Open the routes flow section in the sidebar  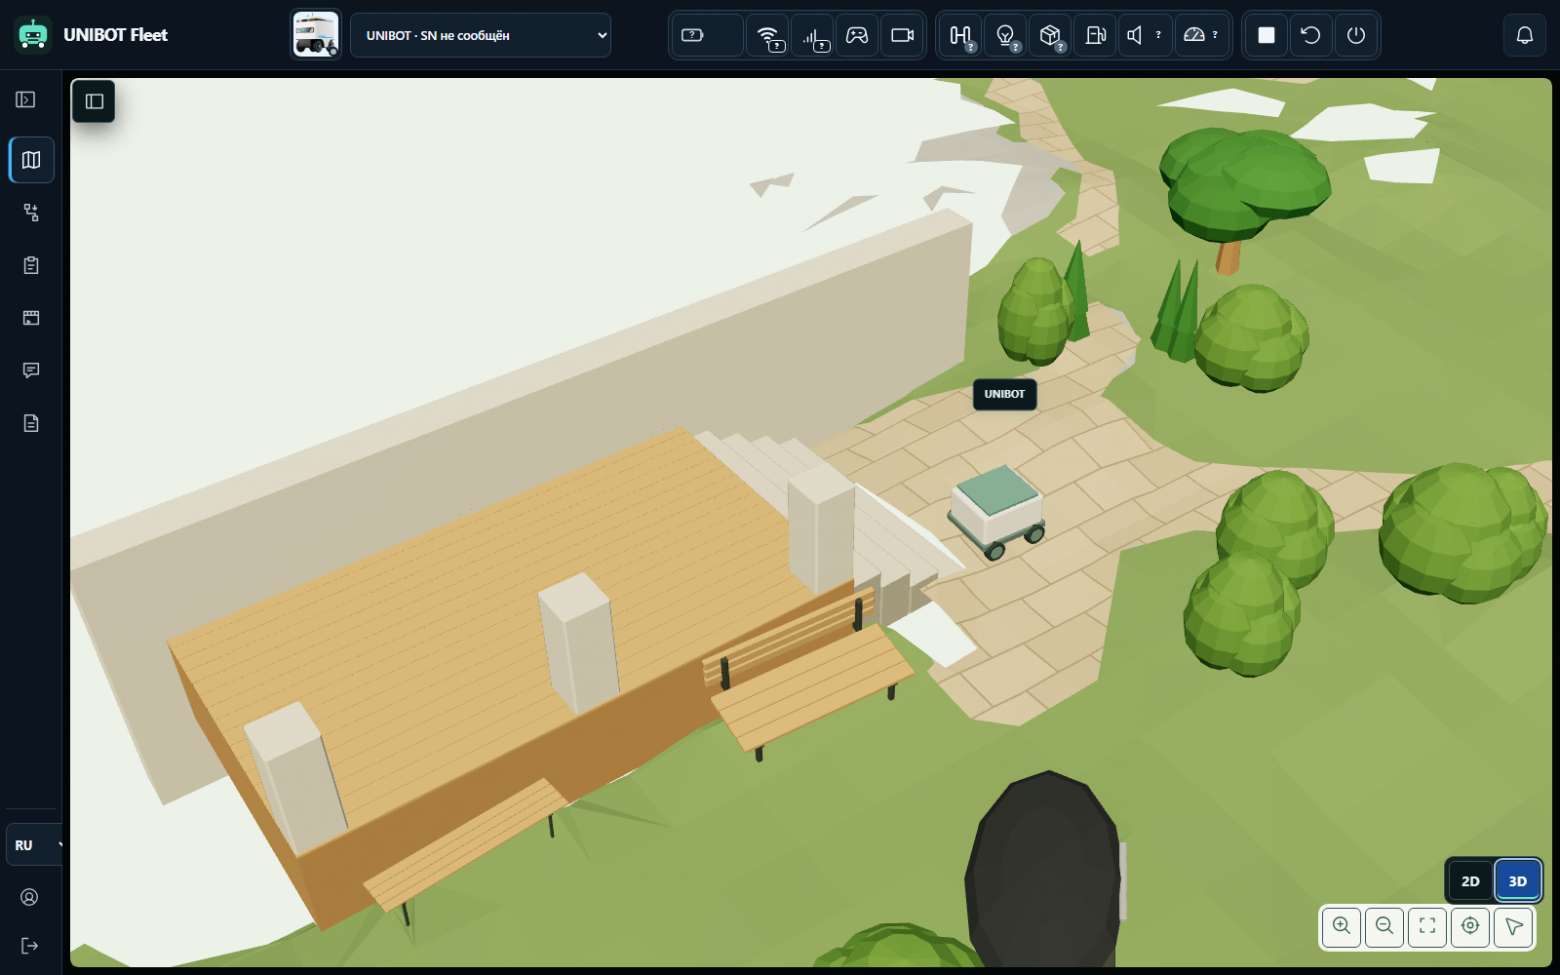(31, 213)
